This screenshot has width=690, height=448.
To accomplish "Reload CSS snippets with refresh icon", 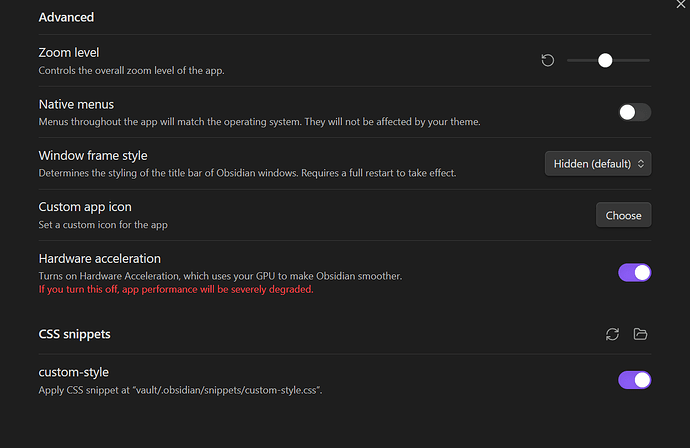I will tap(612, 334).
